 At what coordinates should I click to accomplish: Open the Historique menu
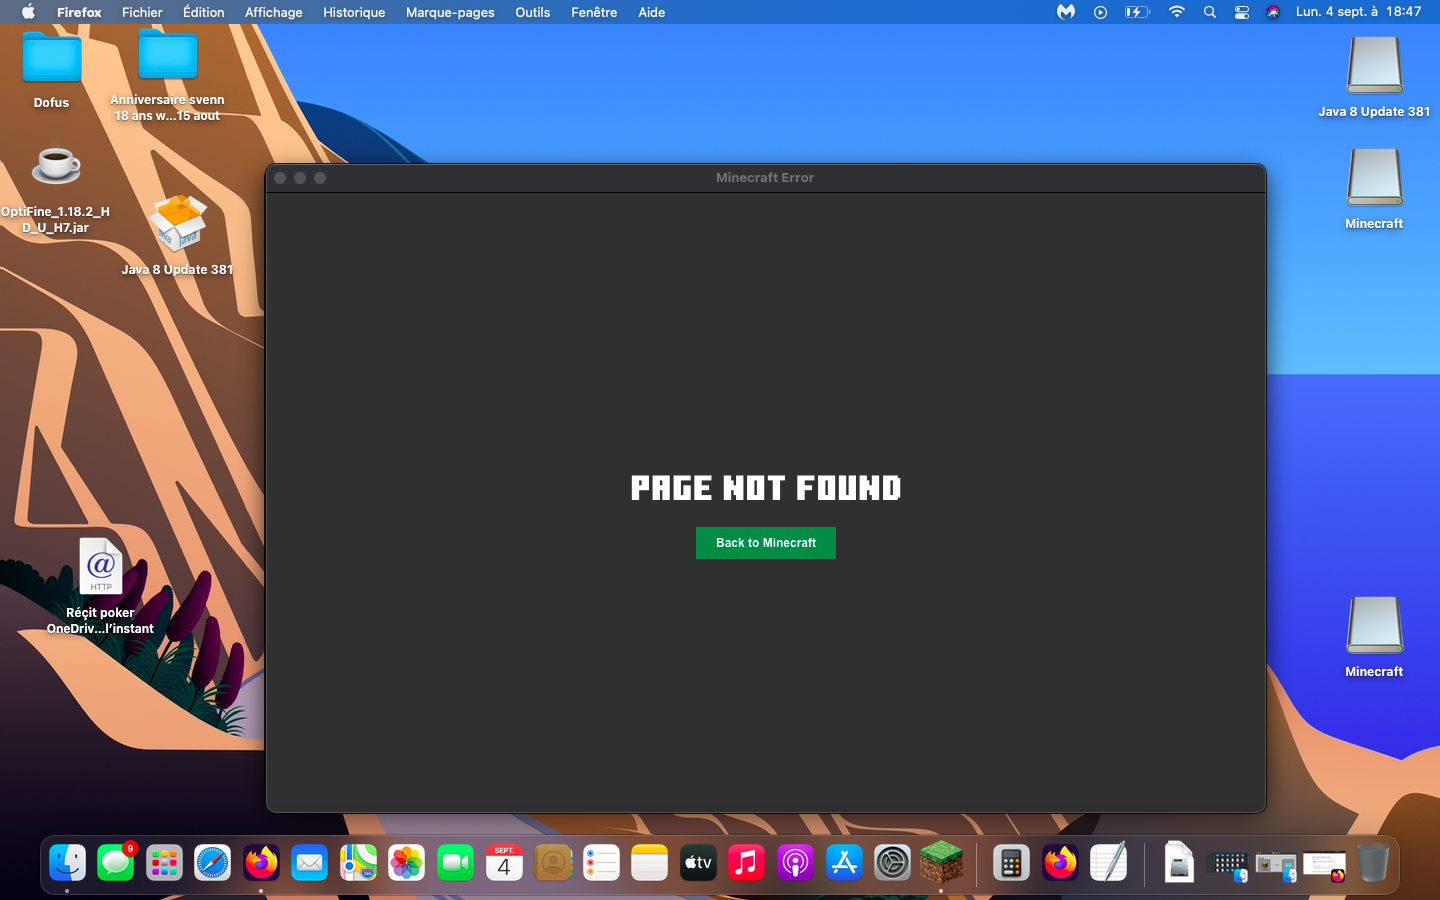coord(354,12)
